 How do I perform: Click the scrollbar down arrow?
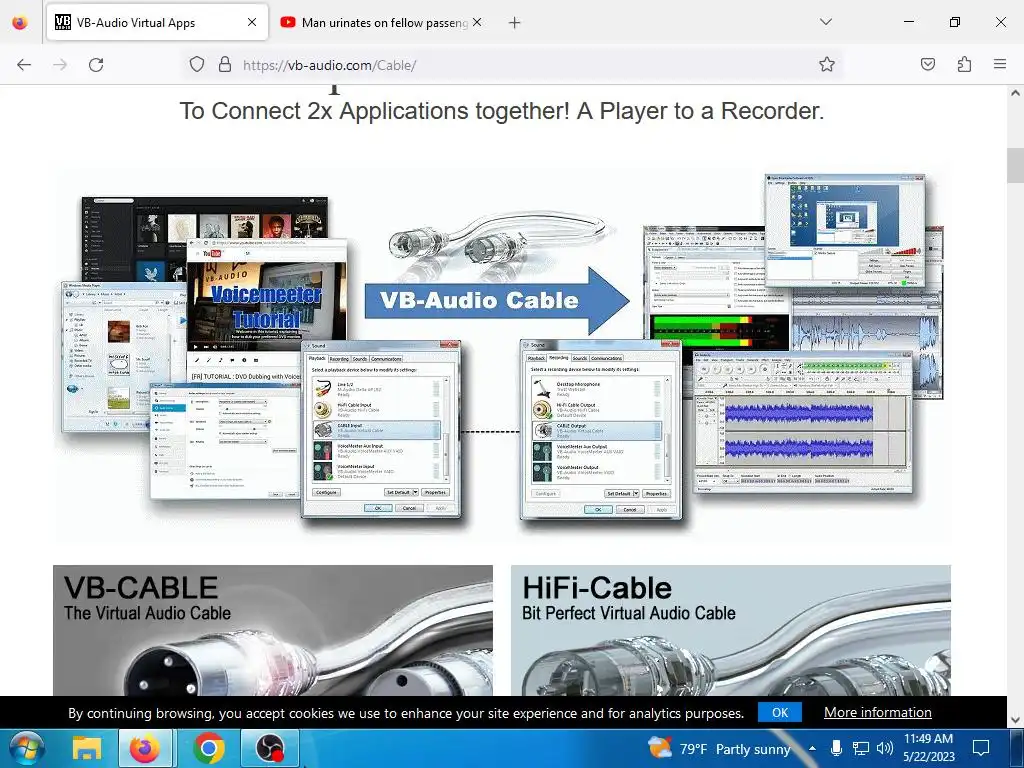click(x=1015, y=720)
